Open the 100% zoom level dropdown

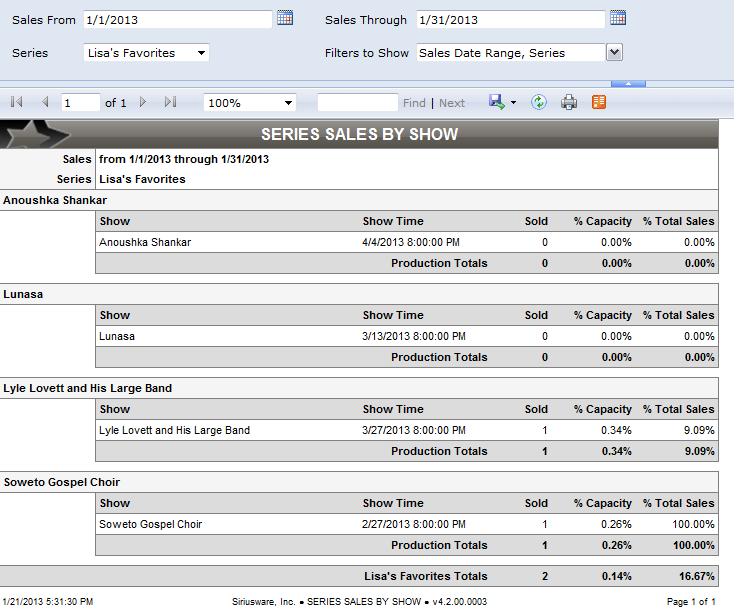pyautogui.click(x=250, y=103)
